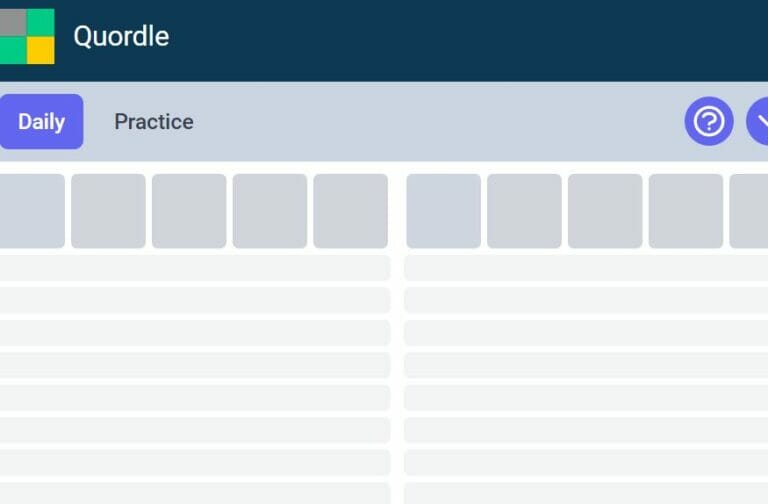Switch to the Practice tab

click(154, 121)
